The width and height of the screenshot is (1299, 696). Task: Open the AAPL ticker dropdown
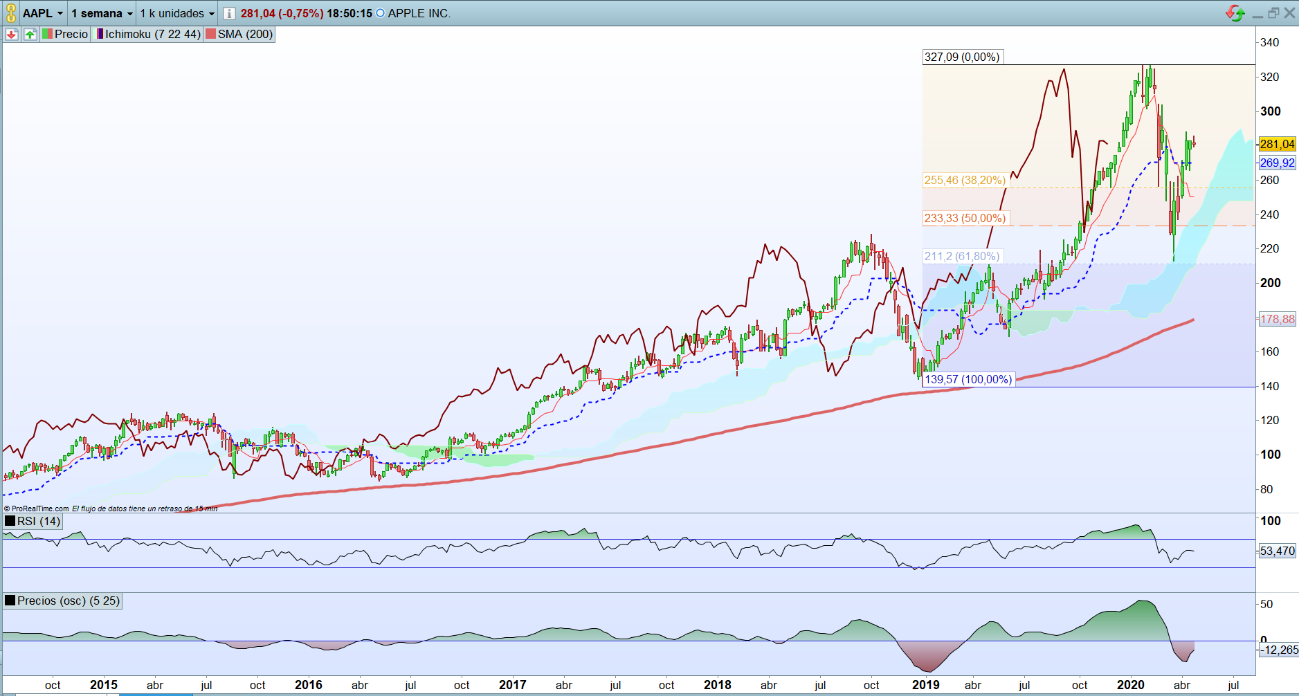pos(43,14)
